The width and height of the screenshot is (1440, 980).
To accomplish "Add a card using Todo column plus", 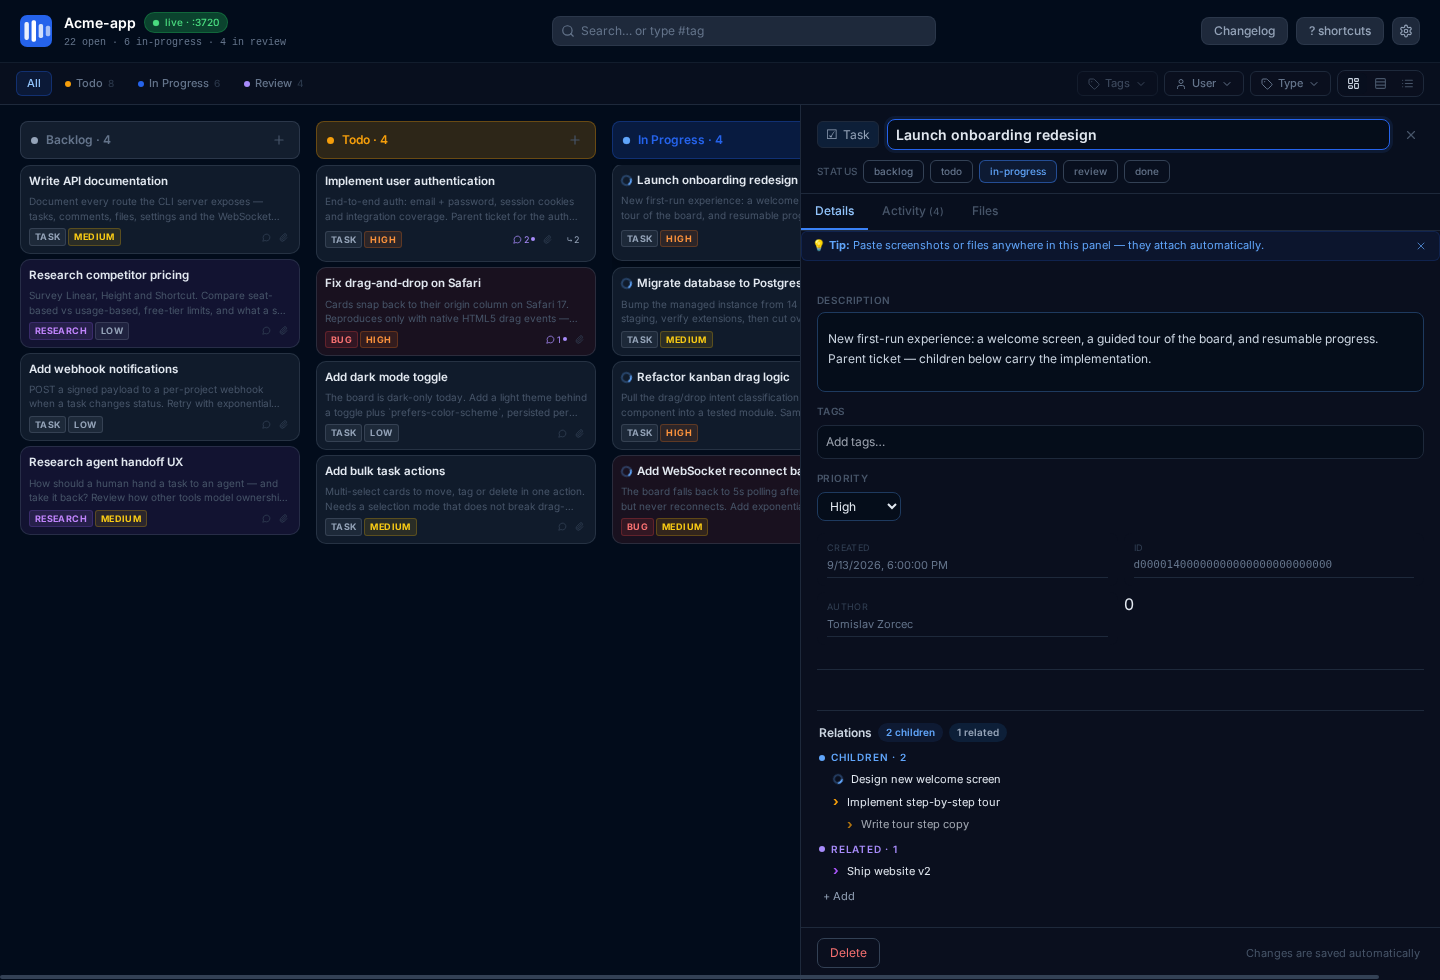I will coord(575,140).
